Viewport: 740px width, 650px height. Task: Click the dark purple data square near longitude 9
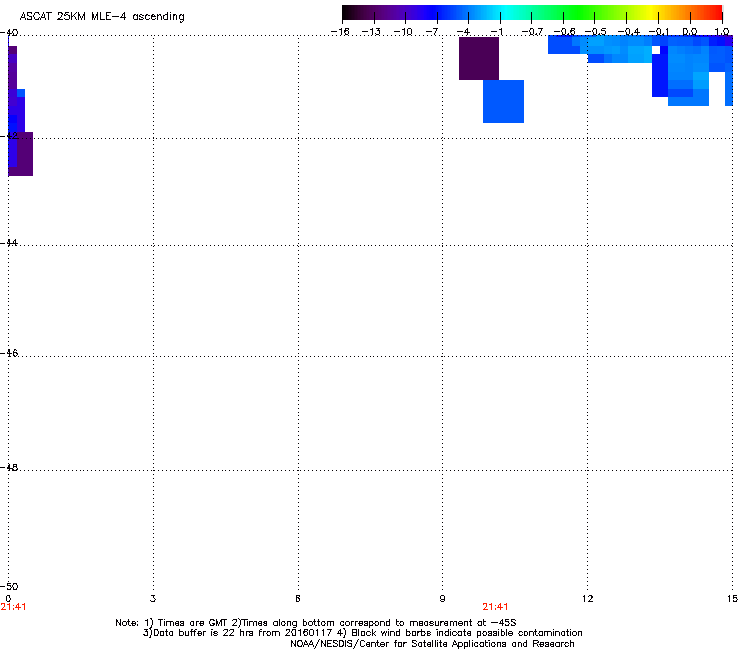tap(479, 59)
